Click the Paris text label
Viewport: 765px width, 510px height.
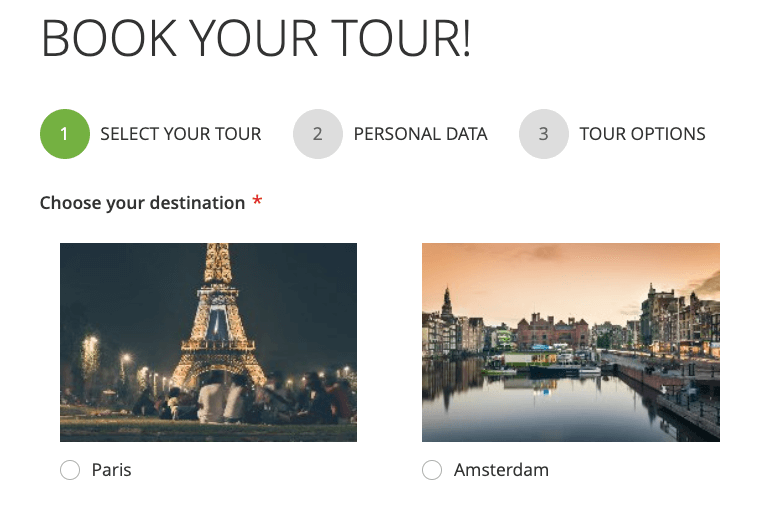111,470
